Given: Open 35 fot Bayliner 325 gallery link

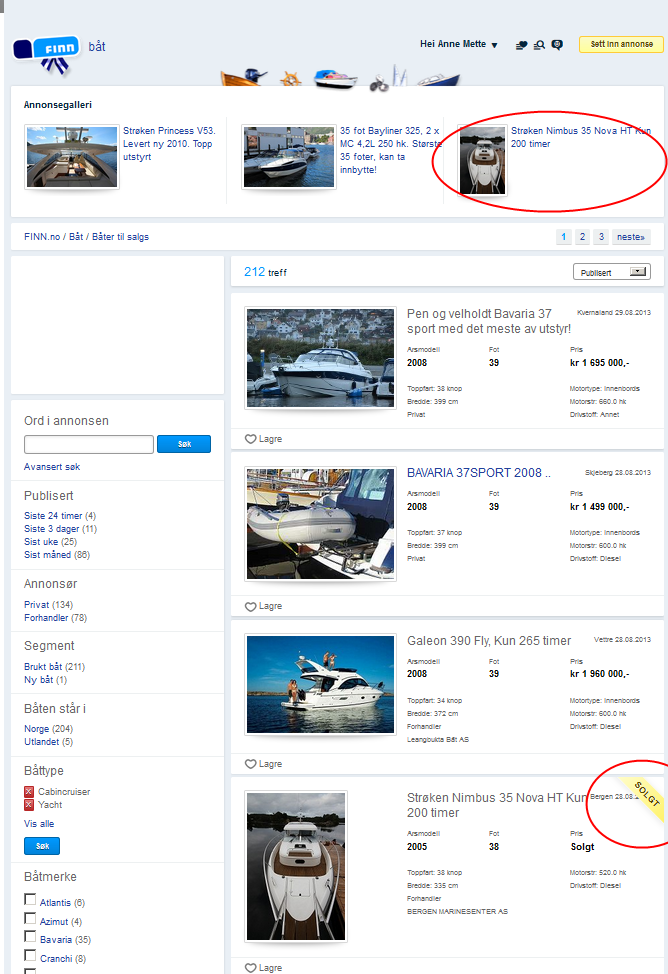Looking at the screenshot, I should pos(391,150).
